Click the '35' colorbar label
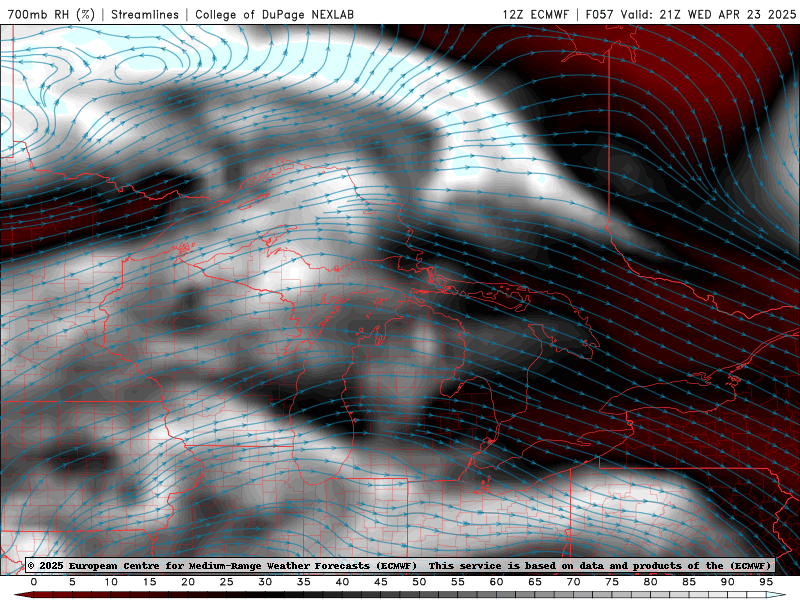 (304, 582)
